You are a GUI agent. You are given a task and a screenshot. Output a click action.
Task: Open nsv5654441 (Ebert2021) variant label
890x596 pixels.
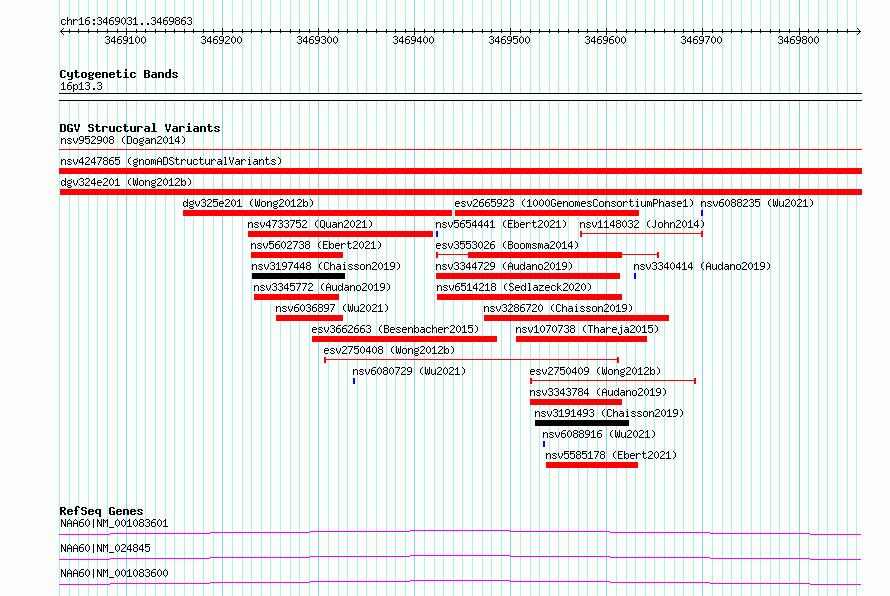pyautogui.click(x=501, y=224)
